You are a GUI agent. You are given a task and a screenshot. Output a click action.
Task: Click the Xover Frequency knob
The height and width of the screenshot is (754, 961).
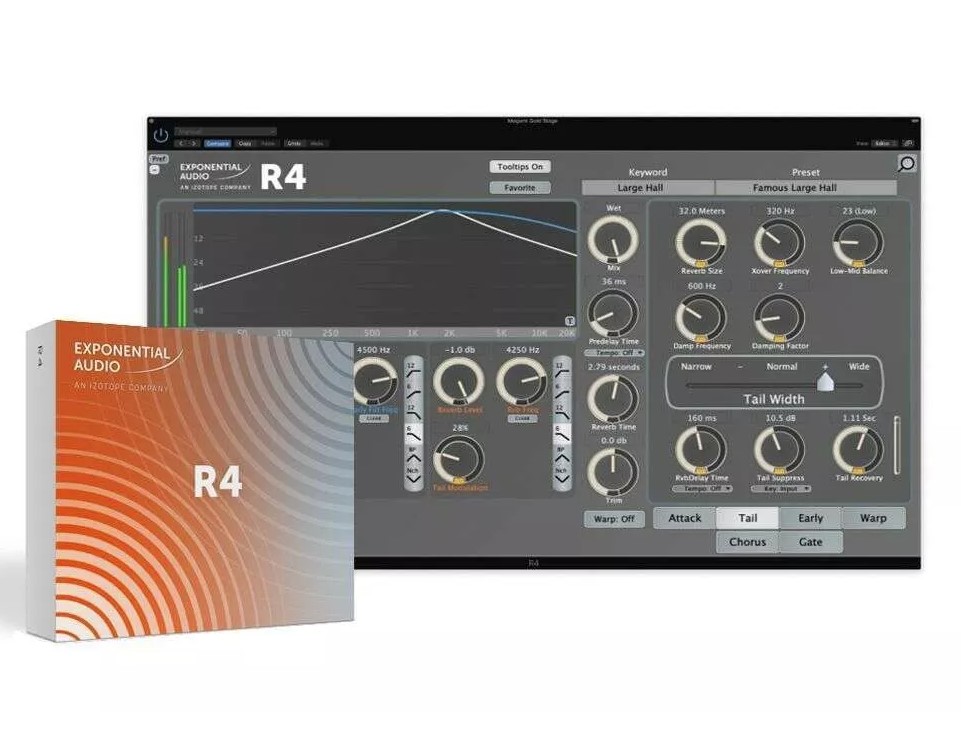[780, 243]
